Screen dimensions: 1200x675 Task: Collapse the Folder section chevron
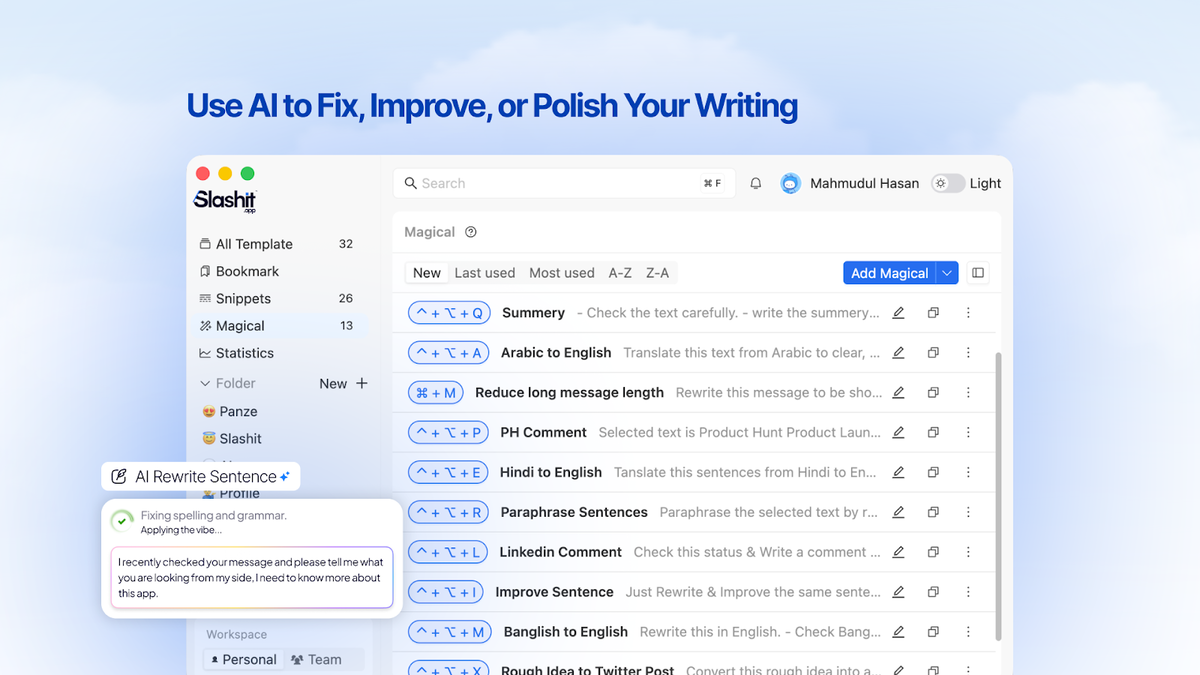point(206,383)
